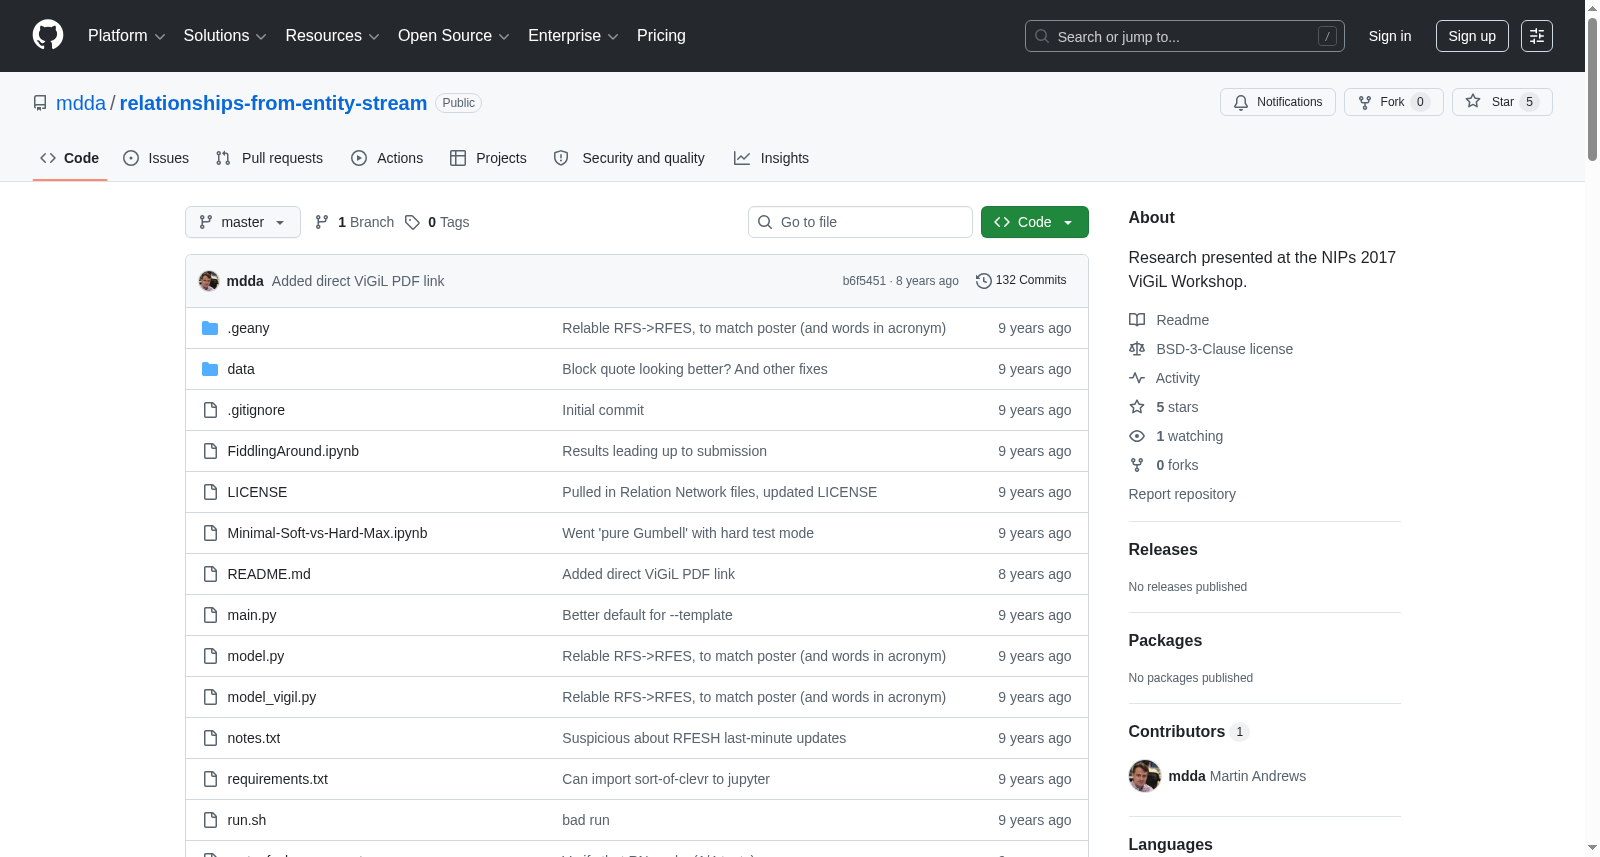Open the mdda owner link
This screenshot has height=857, width=1600.
[81, 103]
